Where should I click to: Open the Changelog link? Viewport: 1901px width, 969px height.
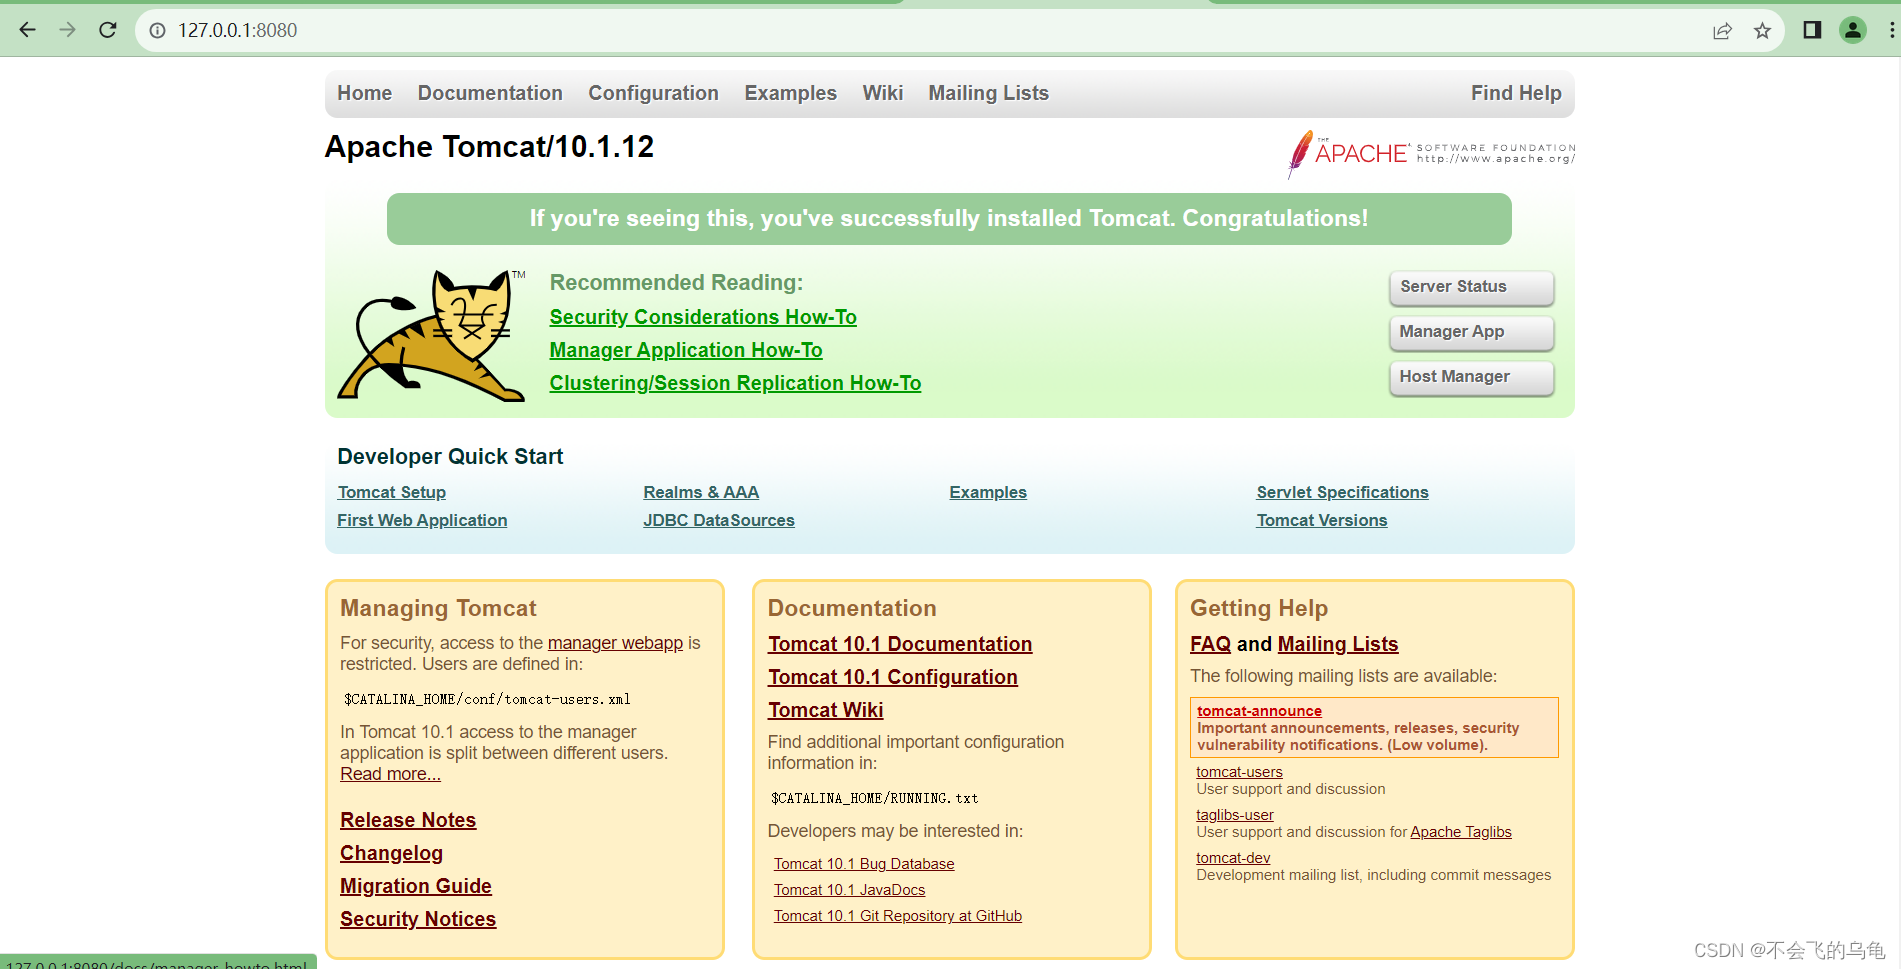[391, 853]
